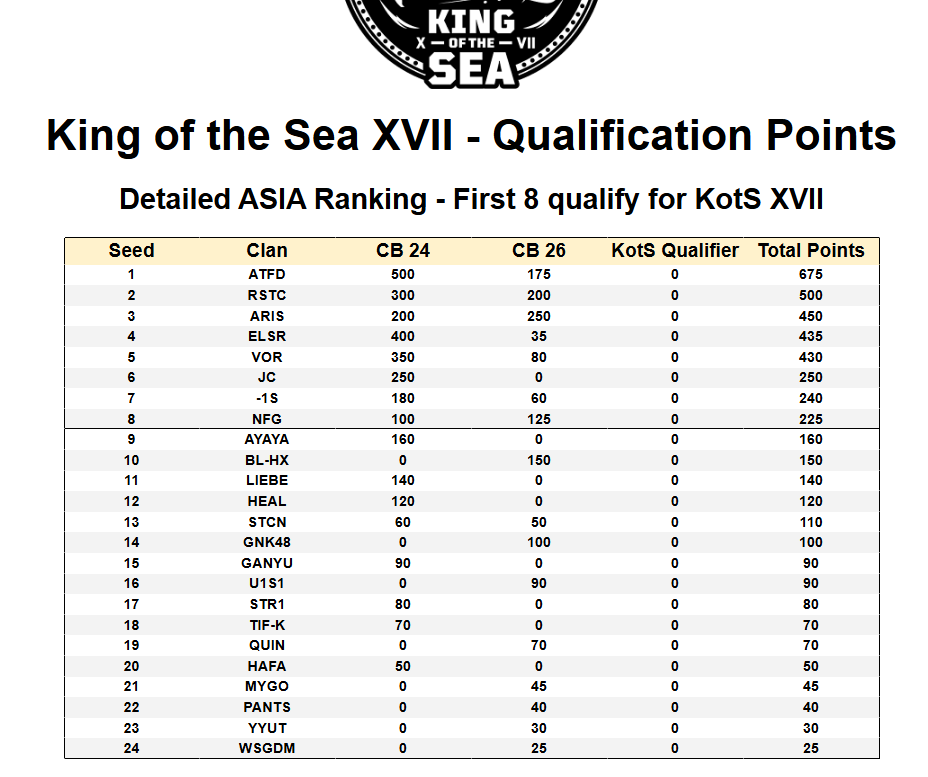Image resolution: width=928 pixels, height=777 pixels.
Task: Select the BL-HX clan cell
Action: pyautogui.click(x=267, y=460)
